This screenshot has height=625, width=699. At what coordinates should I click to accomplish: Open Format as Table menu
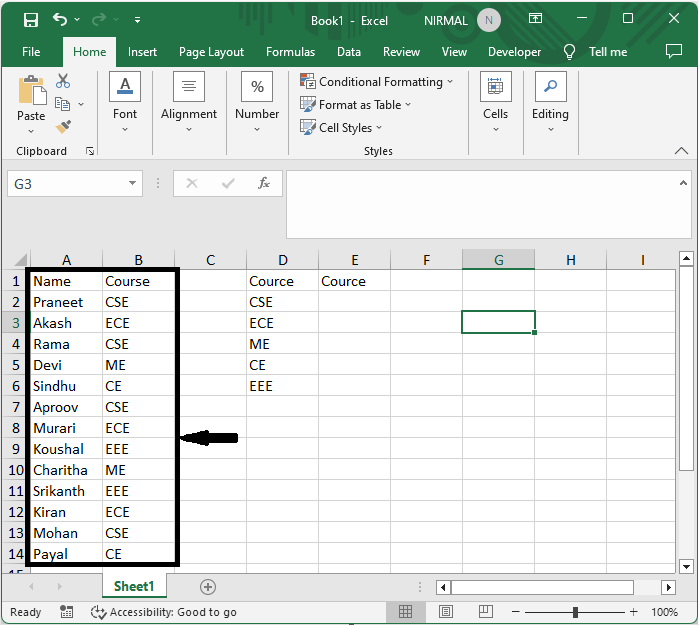coord(355,105)
